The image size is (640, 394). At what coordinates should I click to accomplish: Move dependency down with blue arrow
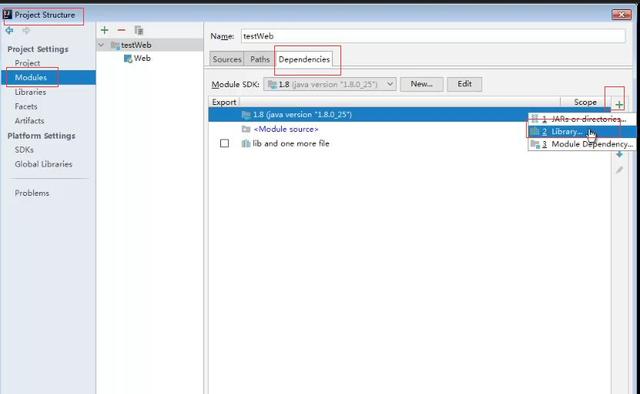(619, 155)
